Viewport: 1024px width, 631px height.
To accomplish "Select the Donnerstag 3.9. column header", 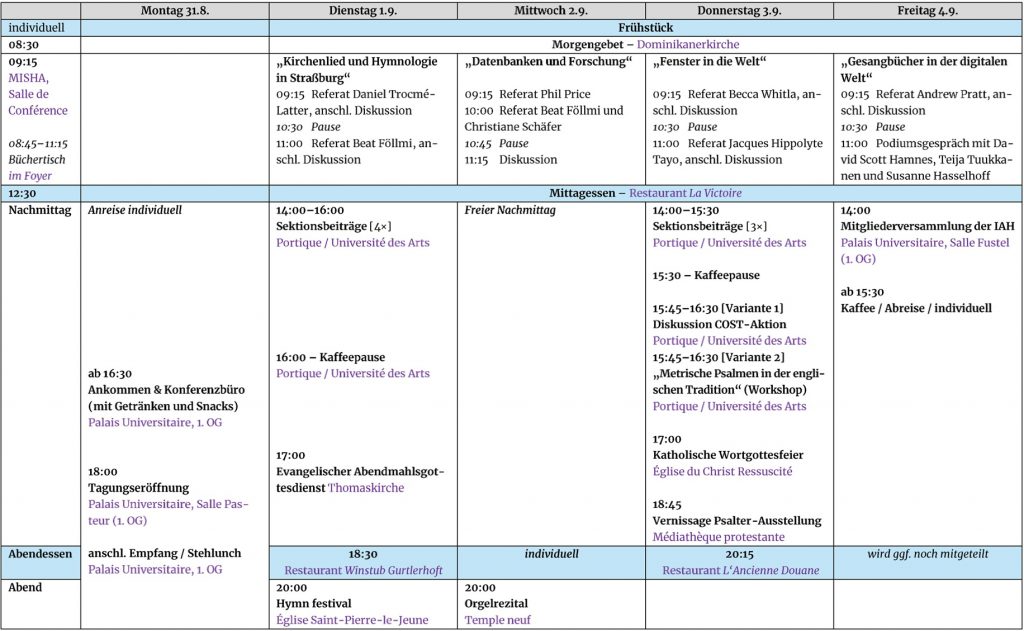I will (739, 10).
